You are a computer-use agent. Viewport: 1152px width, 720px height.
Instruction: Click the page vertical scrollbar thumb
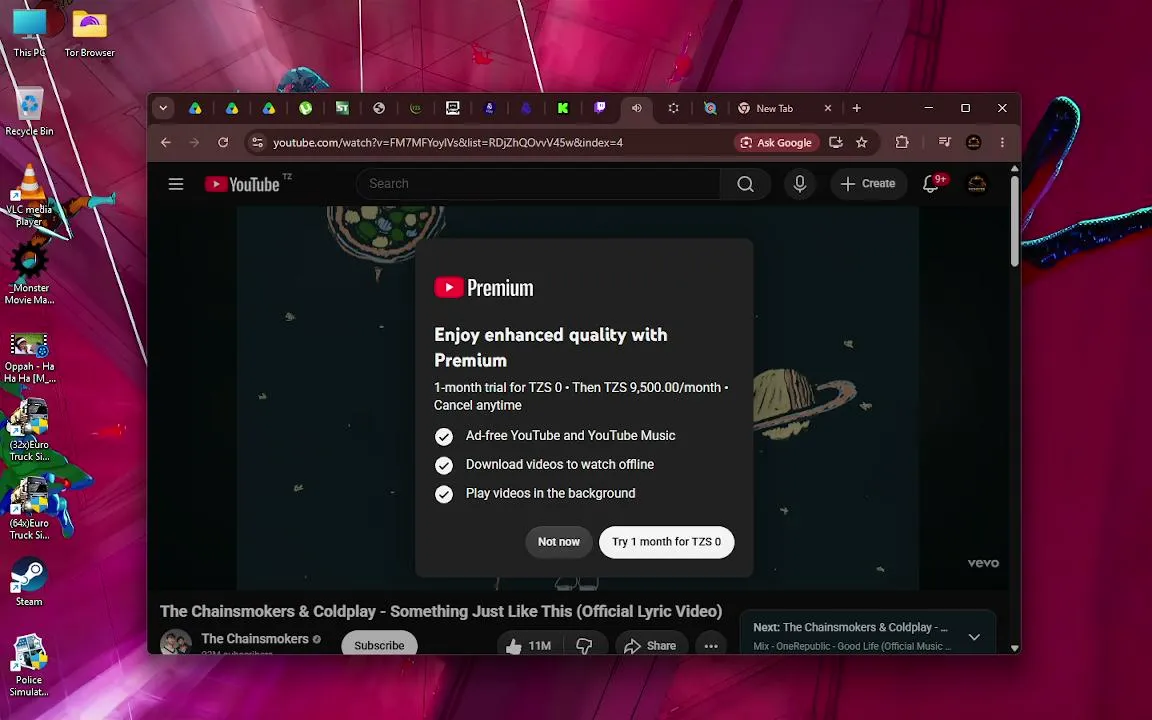click(x=1015, y=220)
